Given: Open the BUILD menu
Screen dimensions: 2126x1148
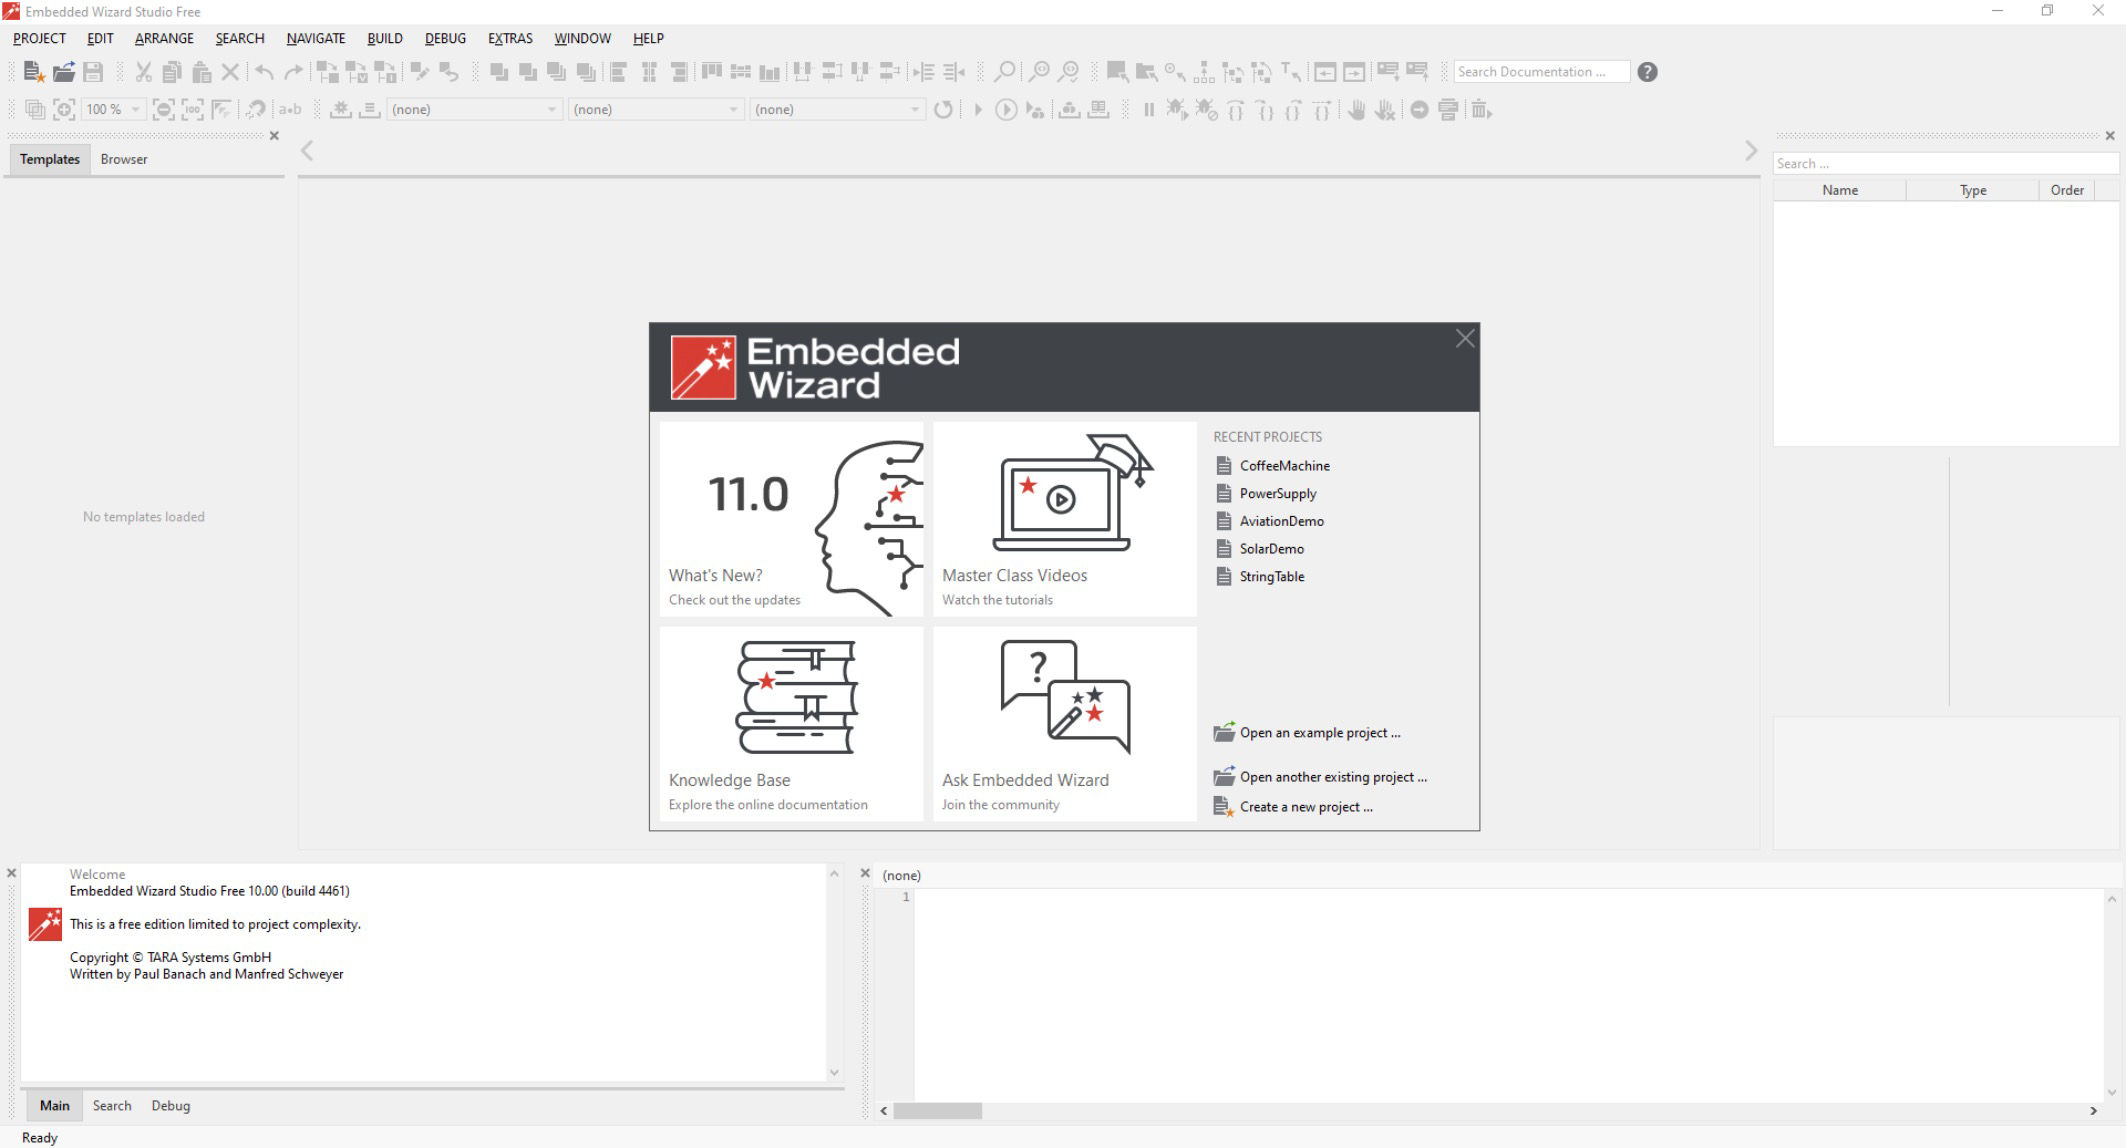Looking at the screenshot, I should click(x=384, y=38).
